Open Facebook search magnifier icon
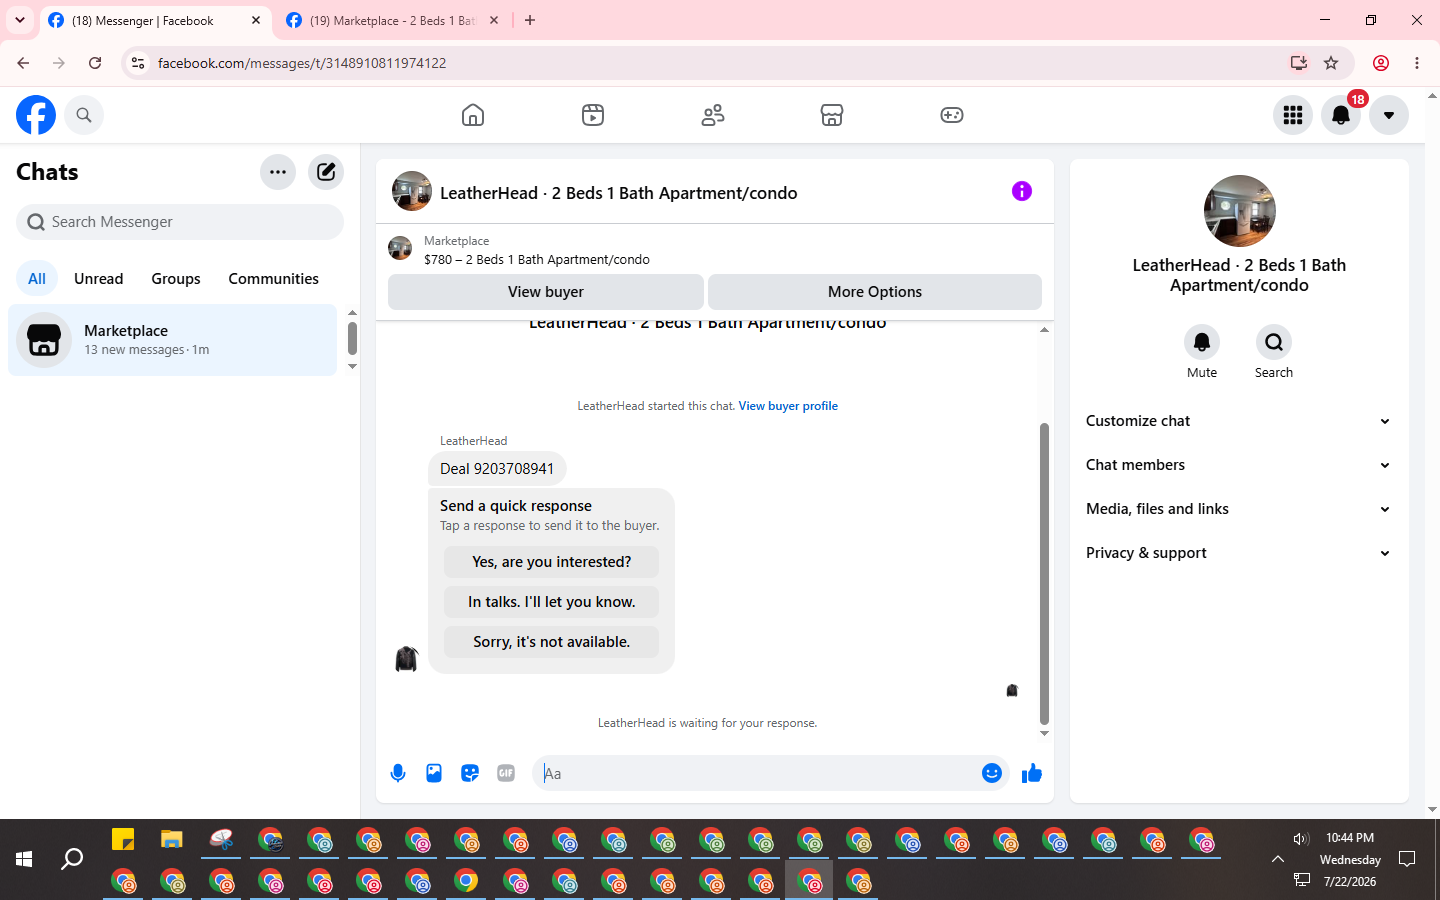Image resolution: width=1440 pixels, height=900 pixels. (x=84, y=115)
